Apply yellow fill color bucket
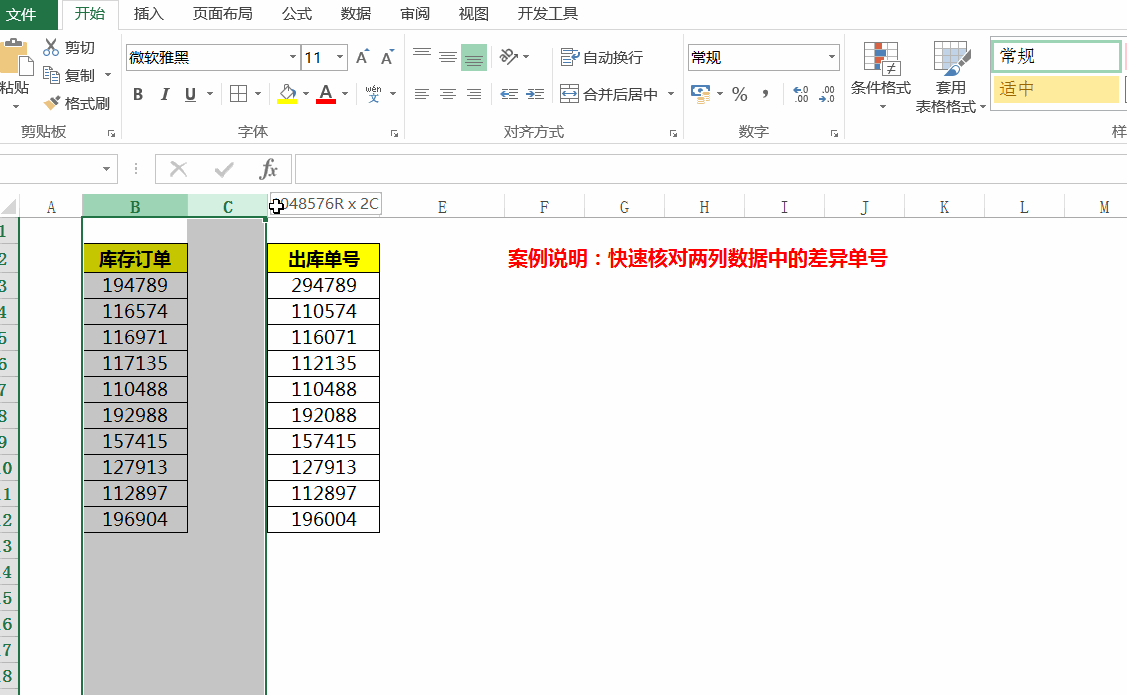1127x695 pixels. point(288,94)
